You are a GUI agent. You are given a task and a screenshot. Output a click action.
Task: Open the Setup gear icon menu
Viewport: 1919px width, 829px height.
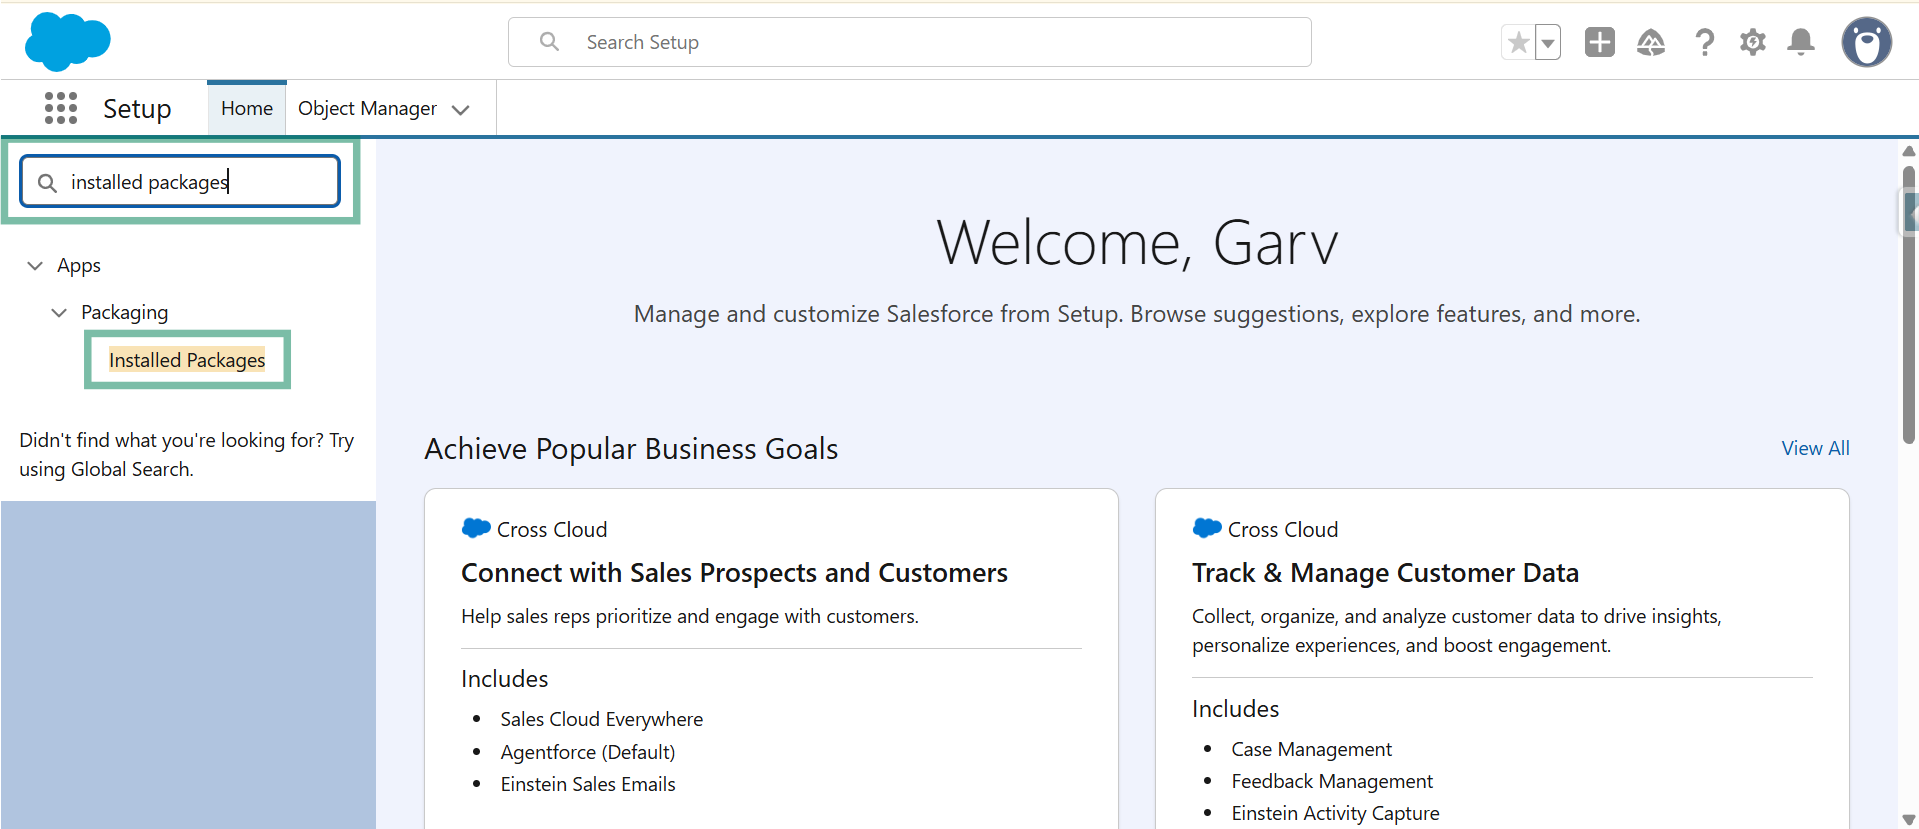[x=1752, y=42]
